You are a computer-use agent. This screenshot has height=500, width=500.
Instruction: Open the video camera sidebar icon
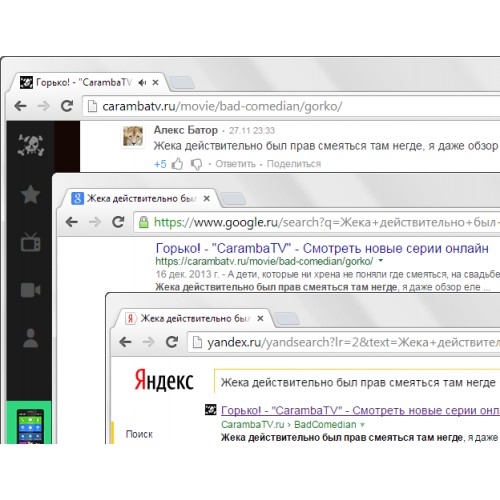pos(30,290)
